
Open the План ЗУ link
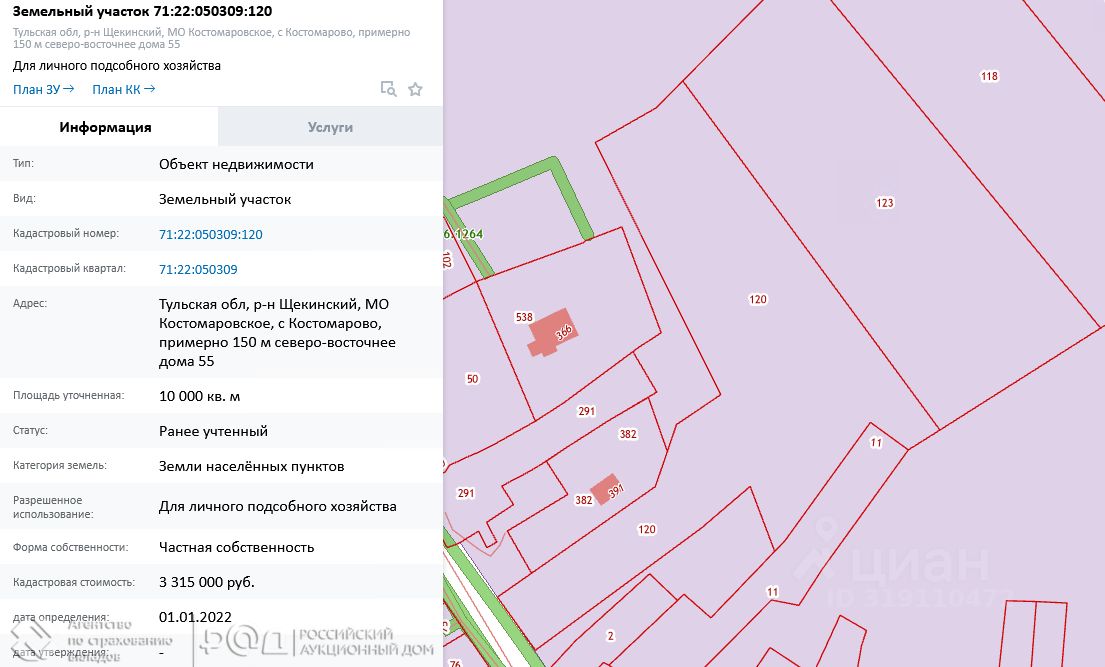click(x=44, y=90)
